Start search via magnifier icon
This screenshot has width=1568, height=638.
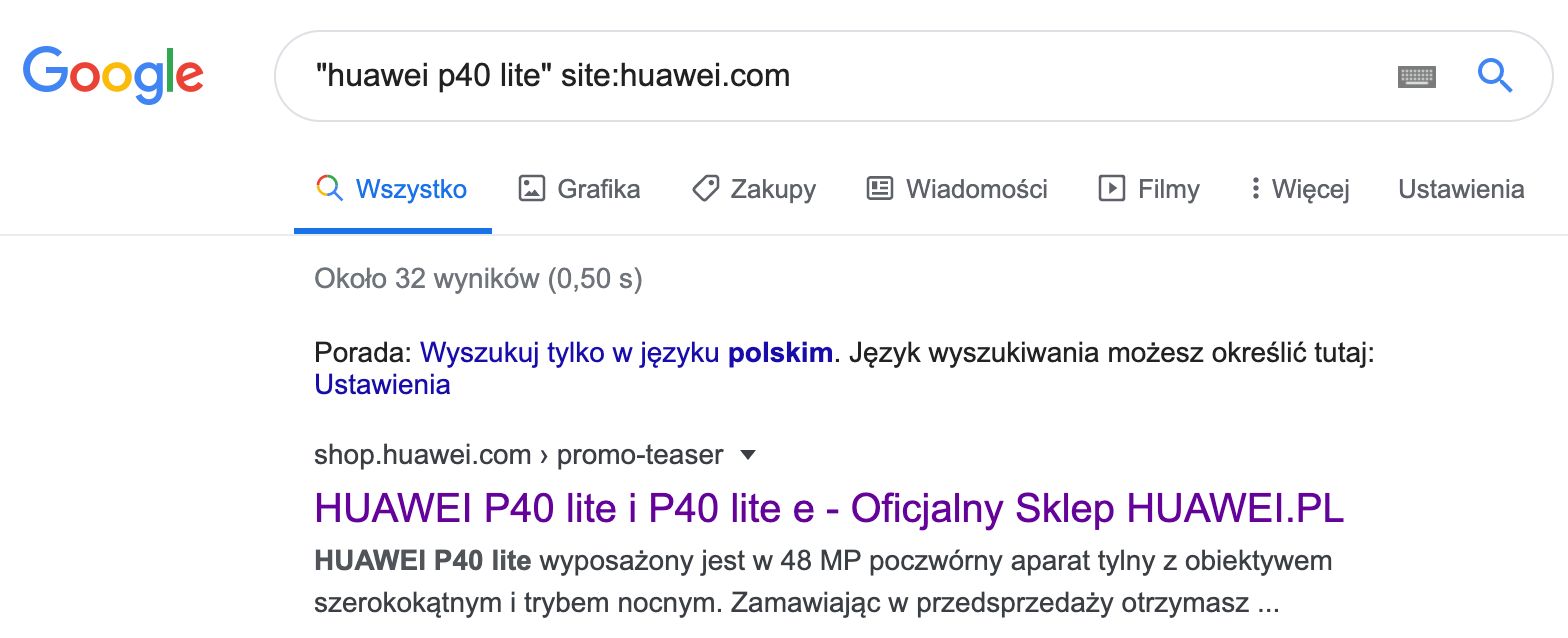pyautogui.click(x=1494, y=76)
